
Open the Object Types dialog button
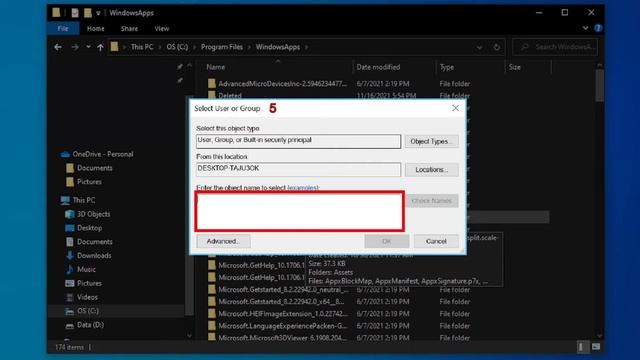click(x=431, y=141)
